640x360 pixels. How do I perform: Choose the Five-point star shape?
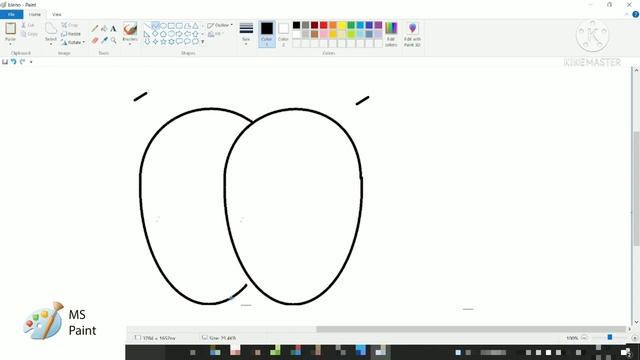(x=163, y=42)
